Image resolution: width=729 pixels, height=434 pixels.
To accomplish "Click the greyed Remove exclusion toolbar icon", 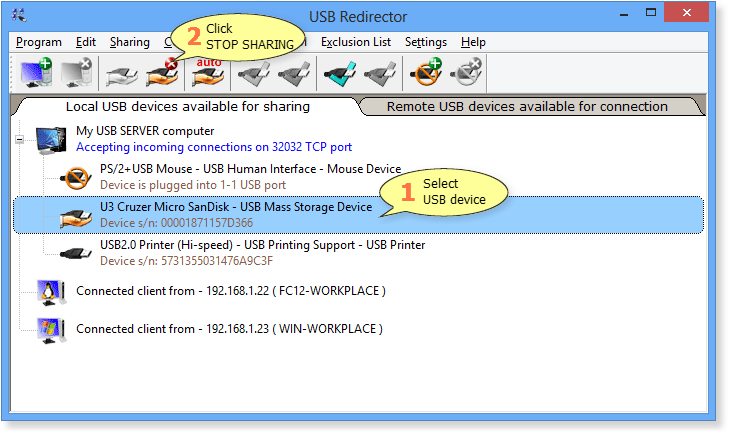I will click(x=466, y=73).
